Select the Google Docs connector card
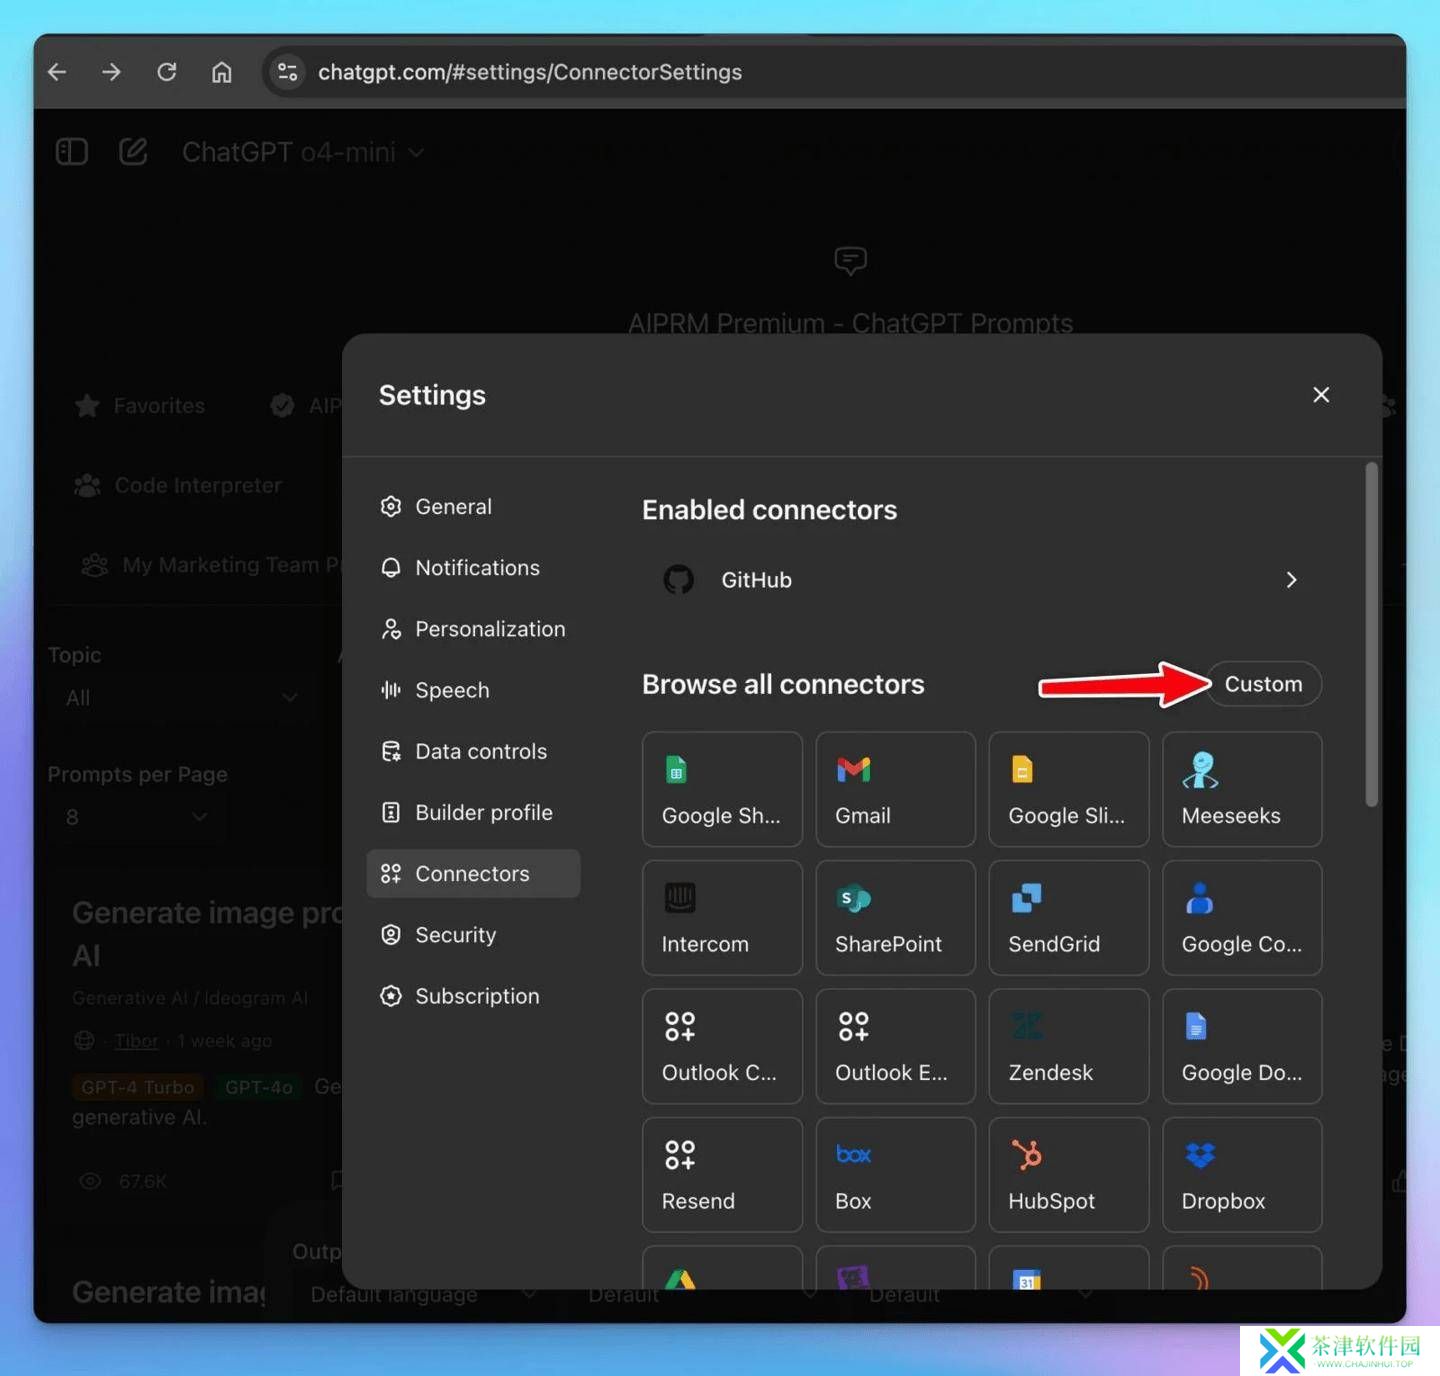Image resolution: width=1440 pixels, height=1376 pixels. pos(1242,1046)
